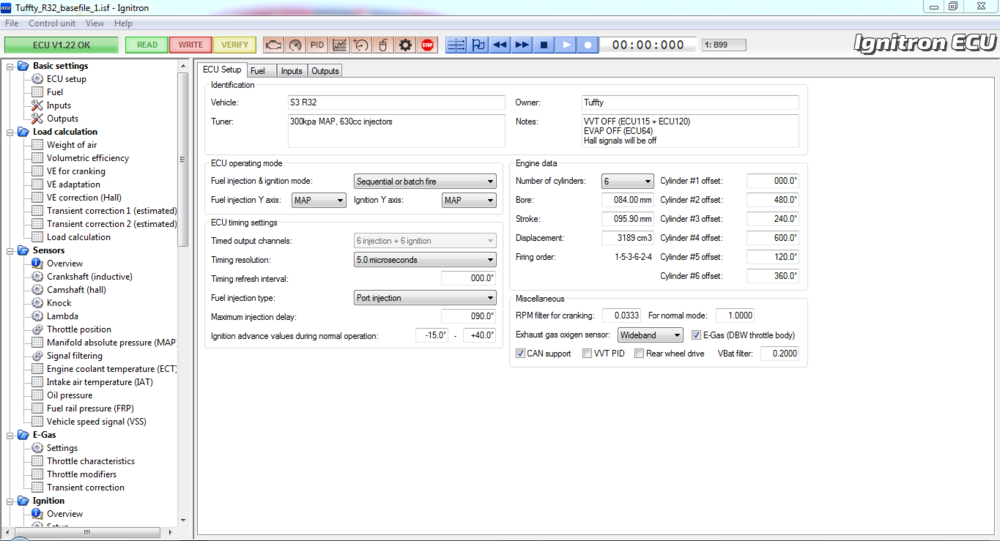Screen dimensions: 1000x541
Task: Click the gauge-with-plus toolbar icon
Action: [x=361, y=45]
